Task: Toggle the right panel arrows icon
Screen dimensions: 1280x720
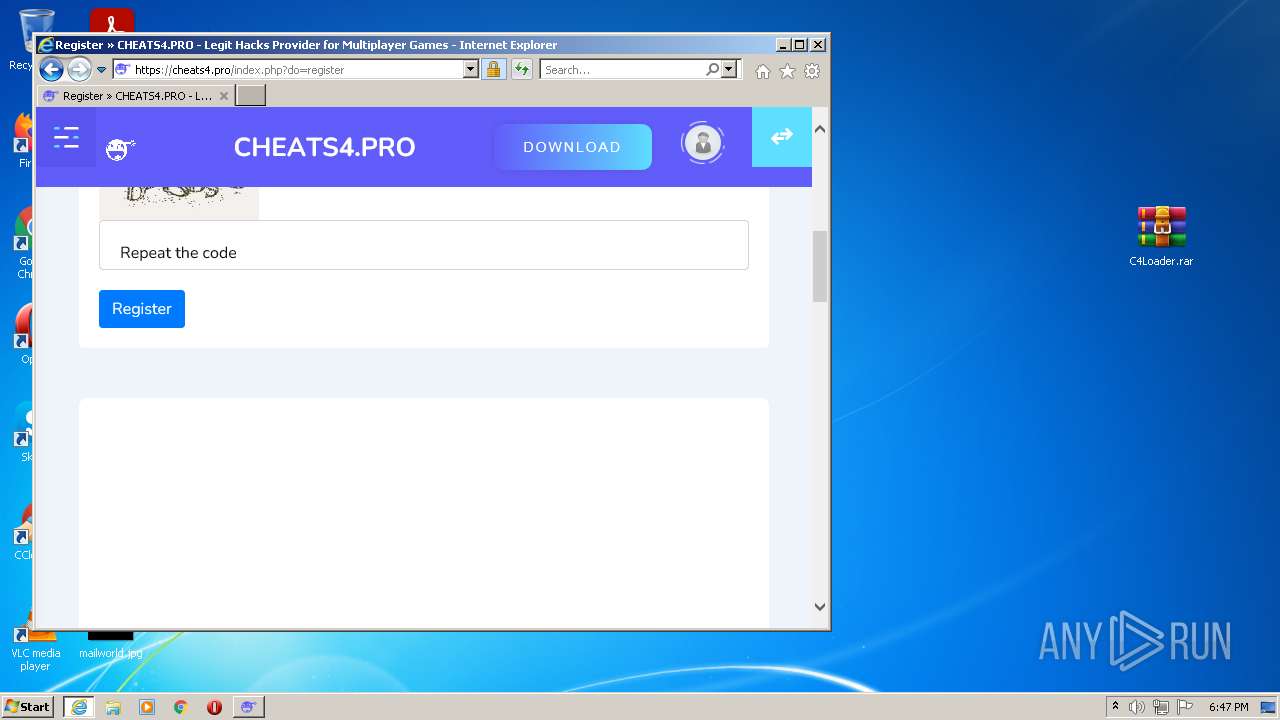Action: [x=781, y=137]
